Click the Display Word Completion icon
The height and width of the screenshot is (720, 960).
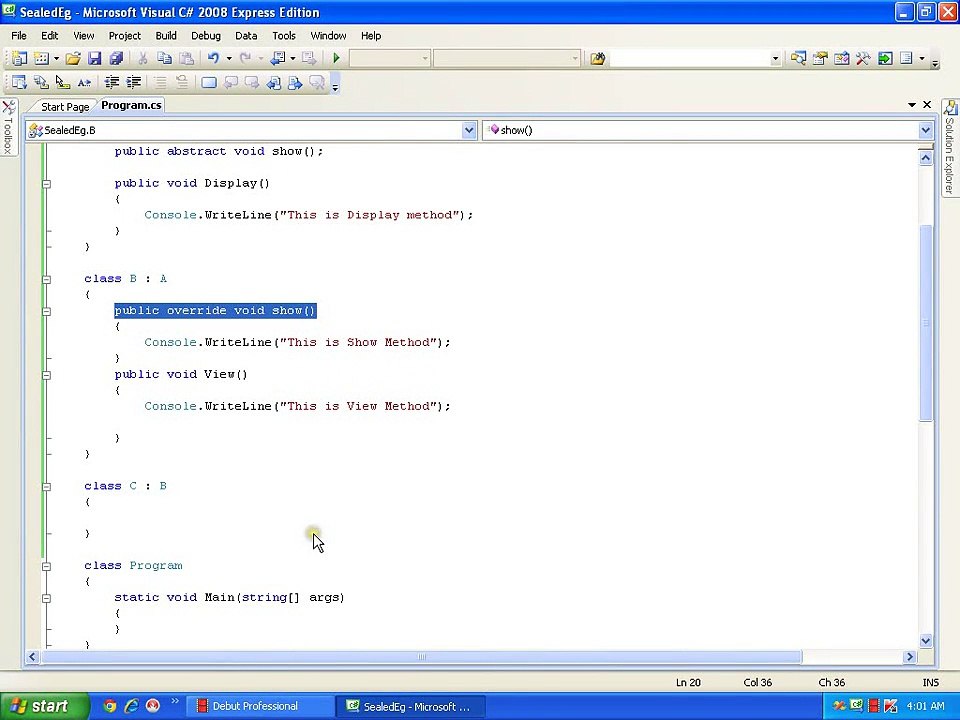click(x=84, y=82)
